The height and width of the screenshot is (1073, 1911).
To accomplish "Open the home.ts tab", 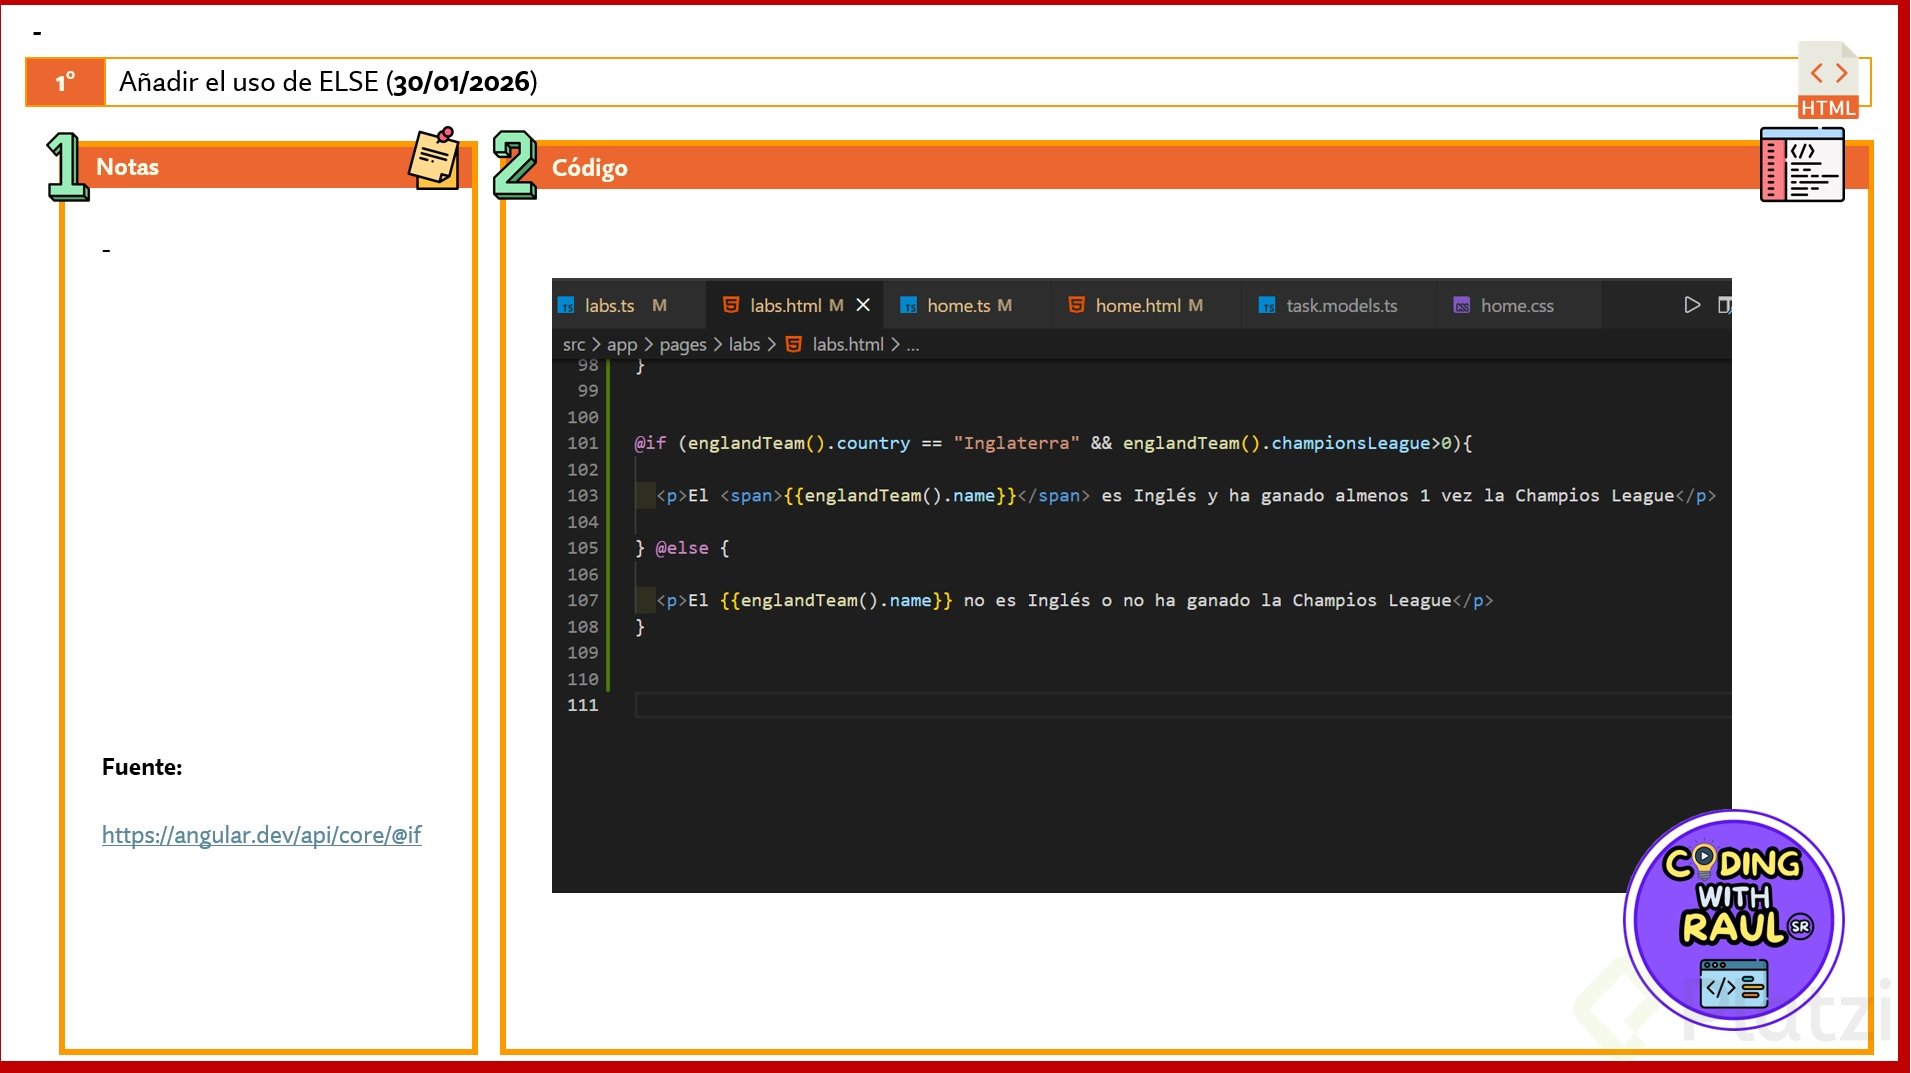I will click(x=957, y=306).
